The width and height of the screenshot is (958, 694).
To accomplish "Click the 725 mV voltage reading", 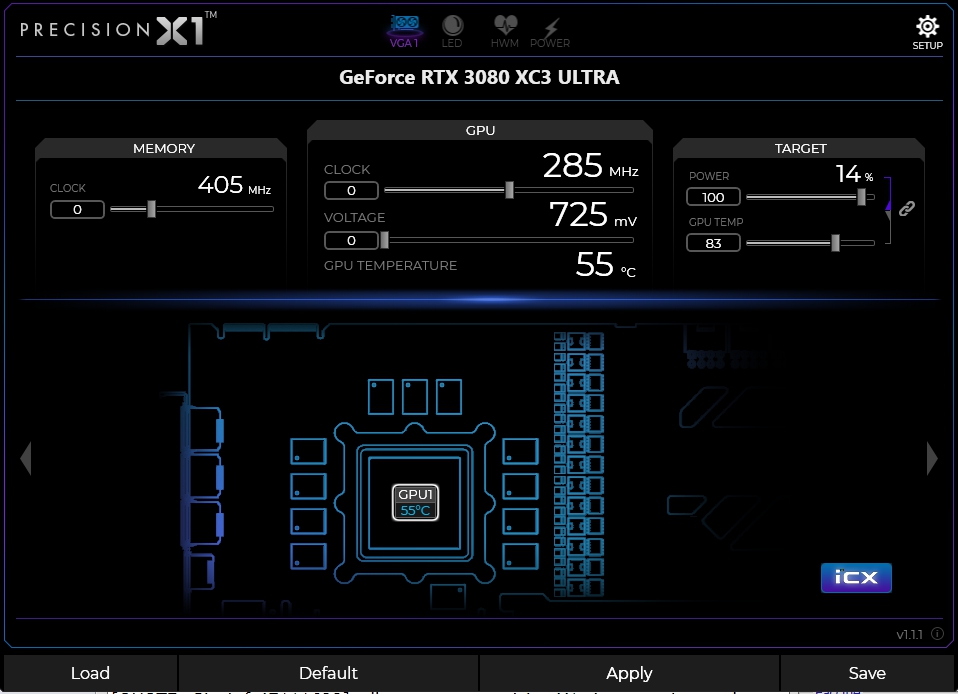I will coord(593,214).
